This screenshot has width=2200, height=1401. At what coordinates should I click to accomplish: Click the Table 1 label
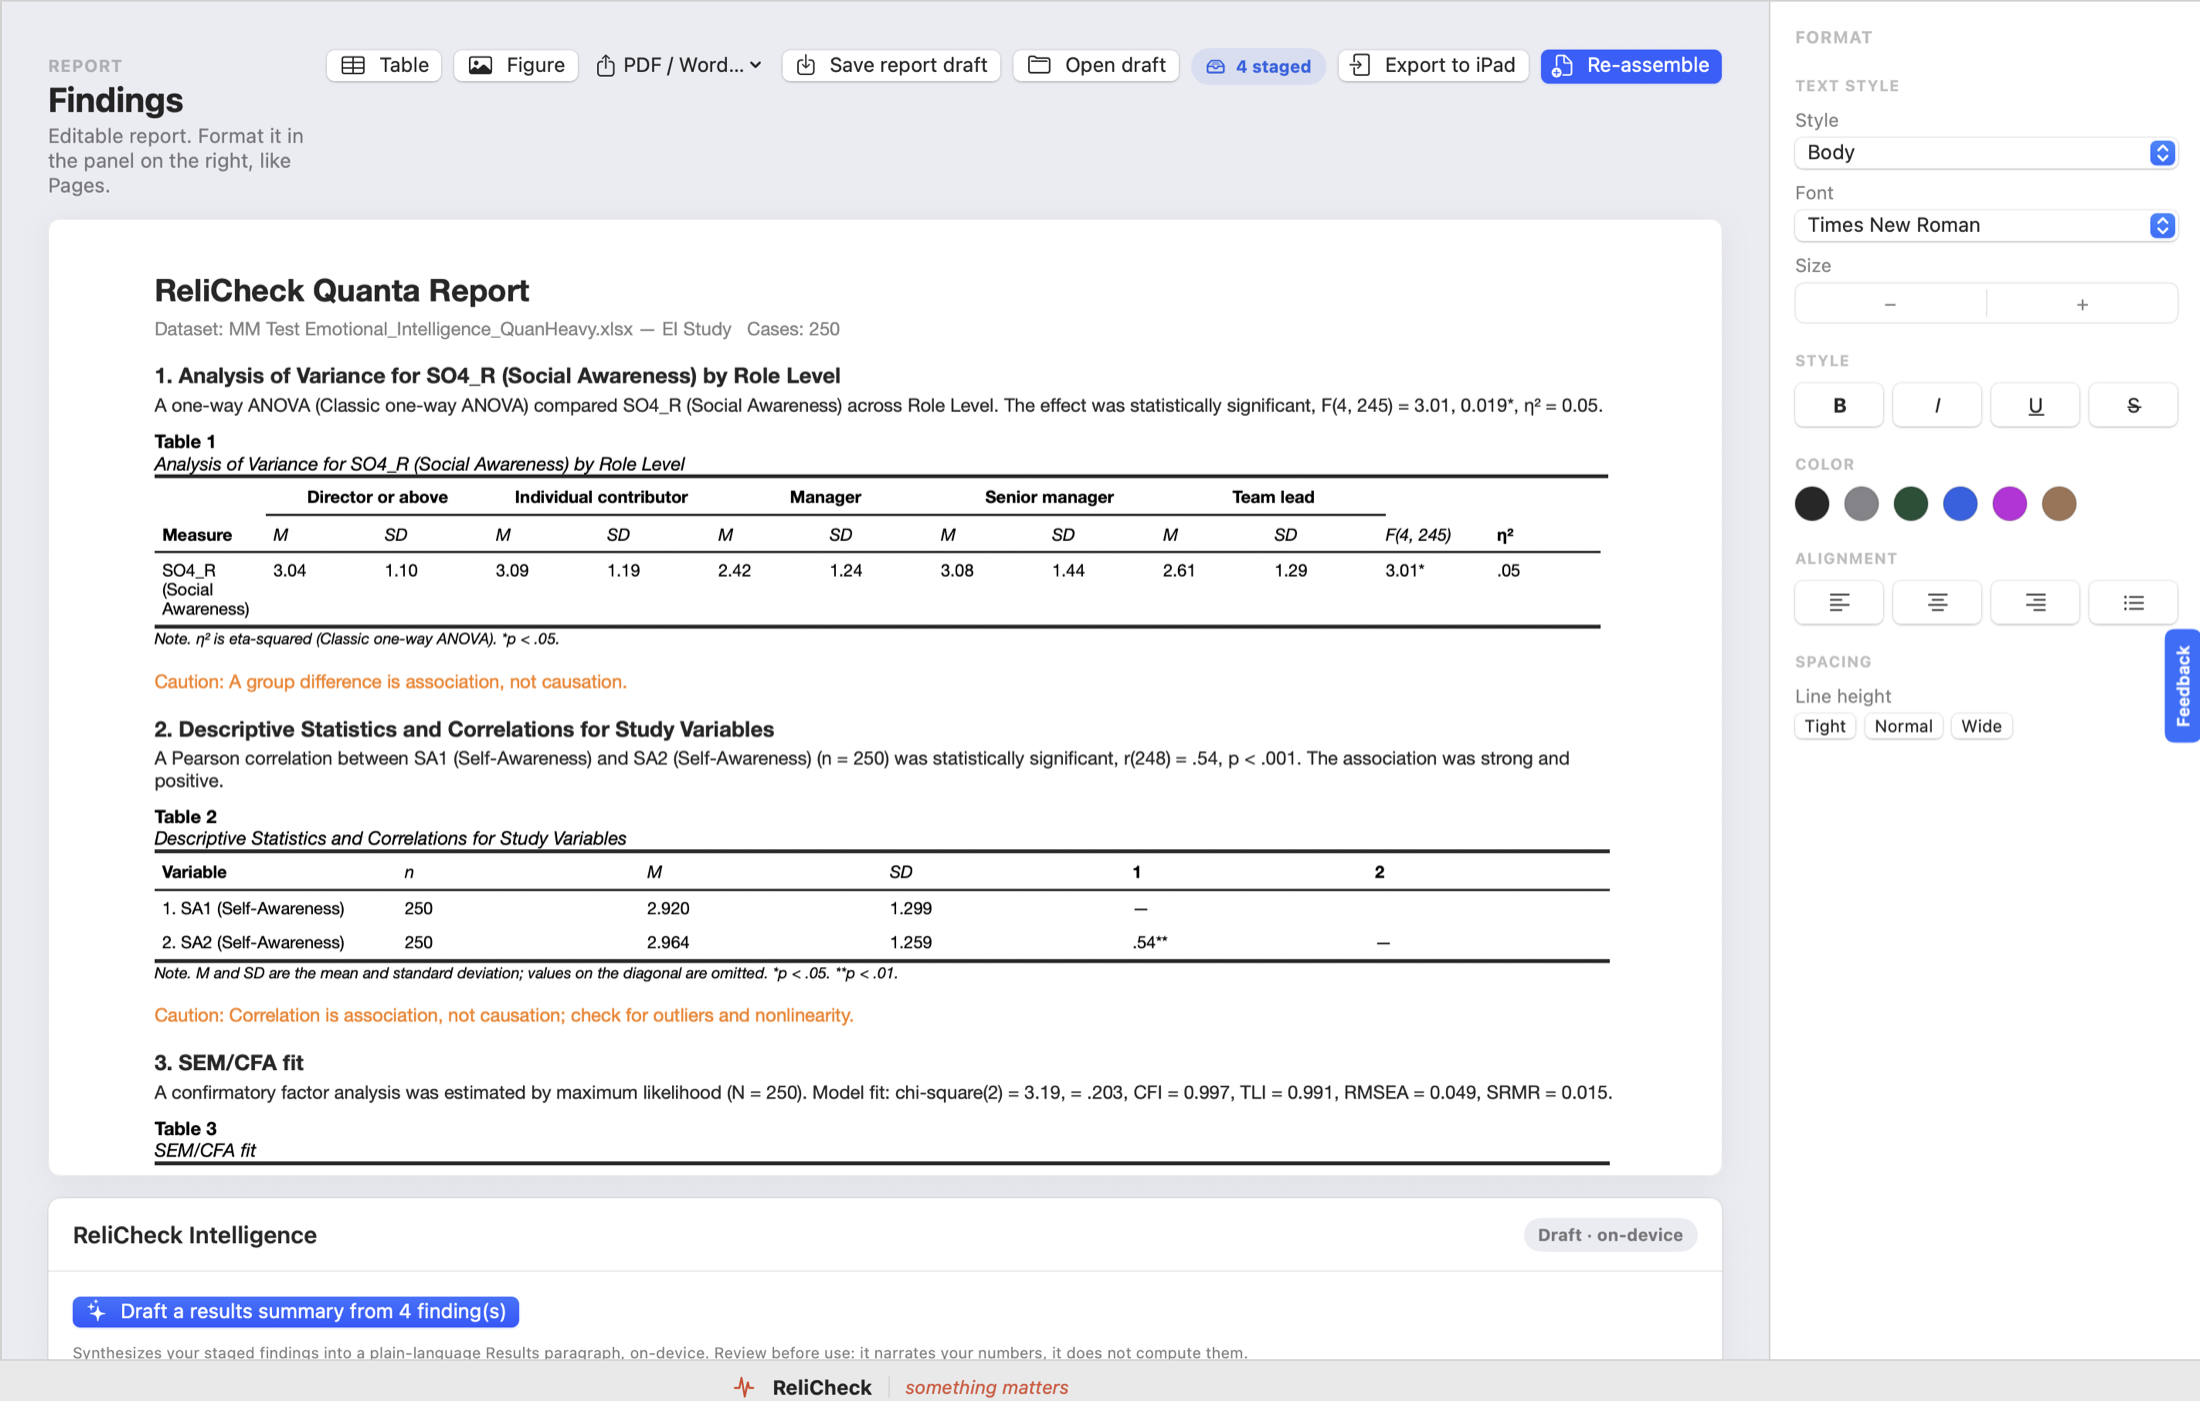[x=185, y=441]
